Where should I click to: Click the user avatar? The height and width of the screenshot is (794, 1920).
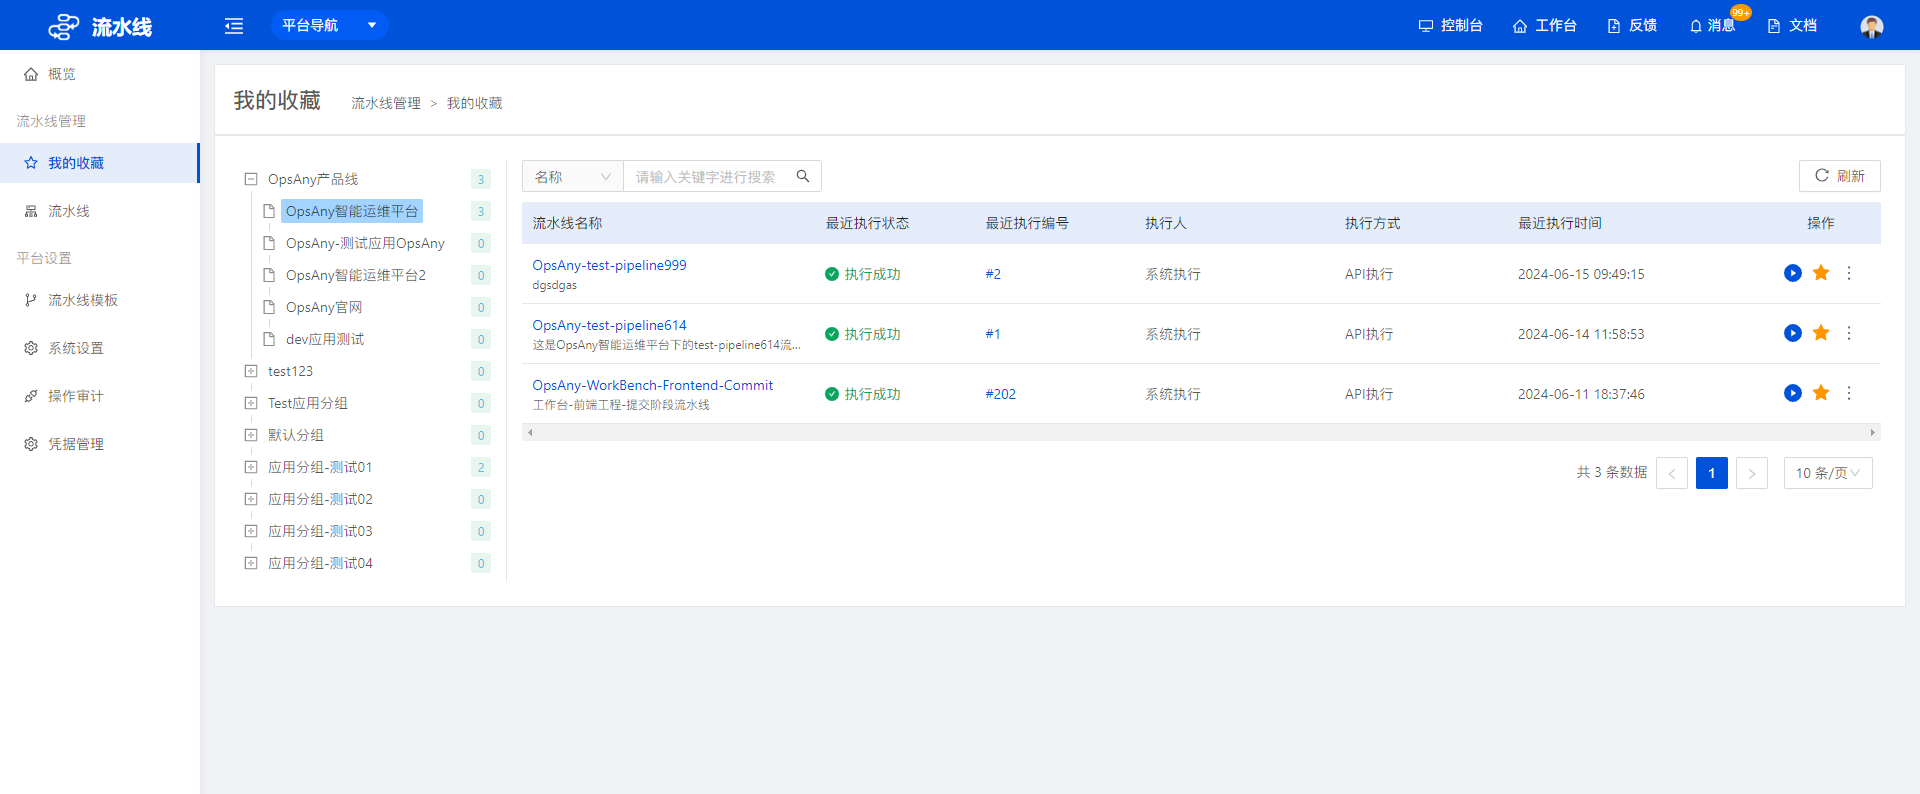coord(1872,26)
